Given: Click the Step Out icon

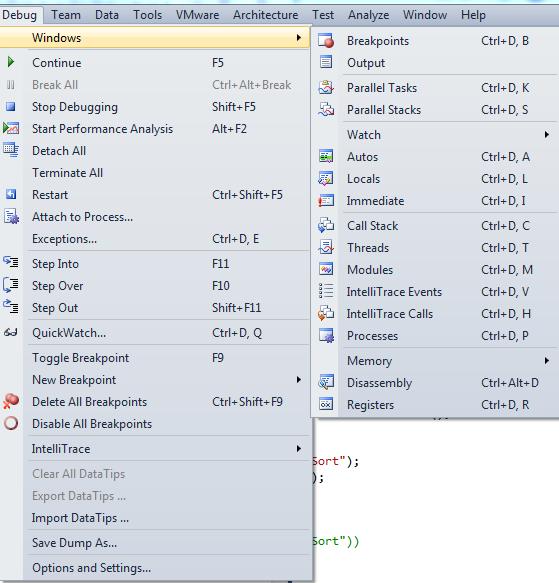Looking at the screenshot, I should tap(11, 307).
